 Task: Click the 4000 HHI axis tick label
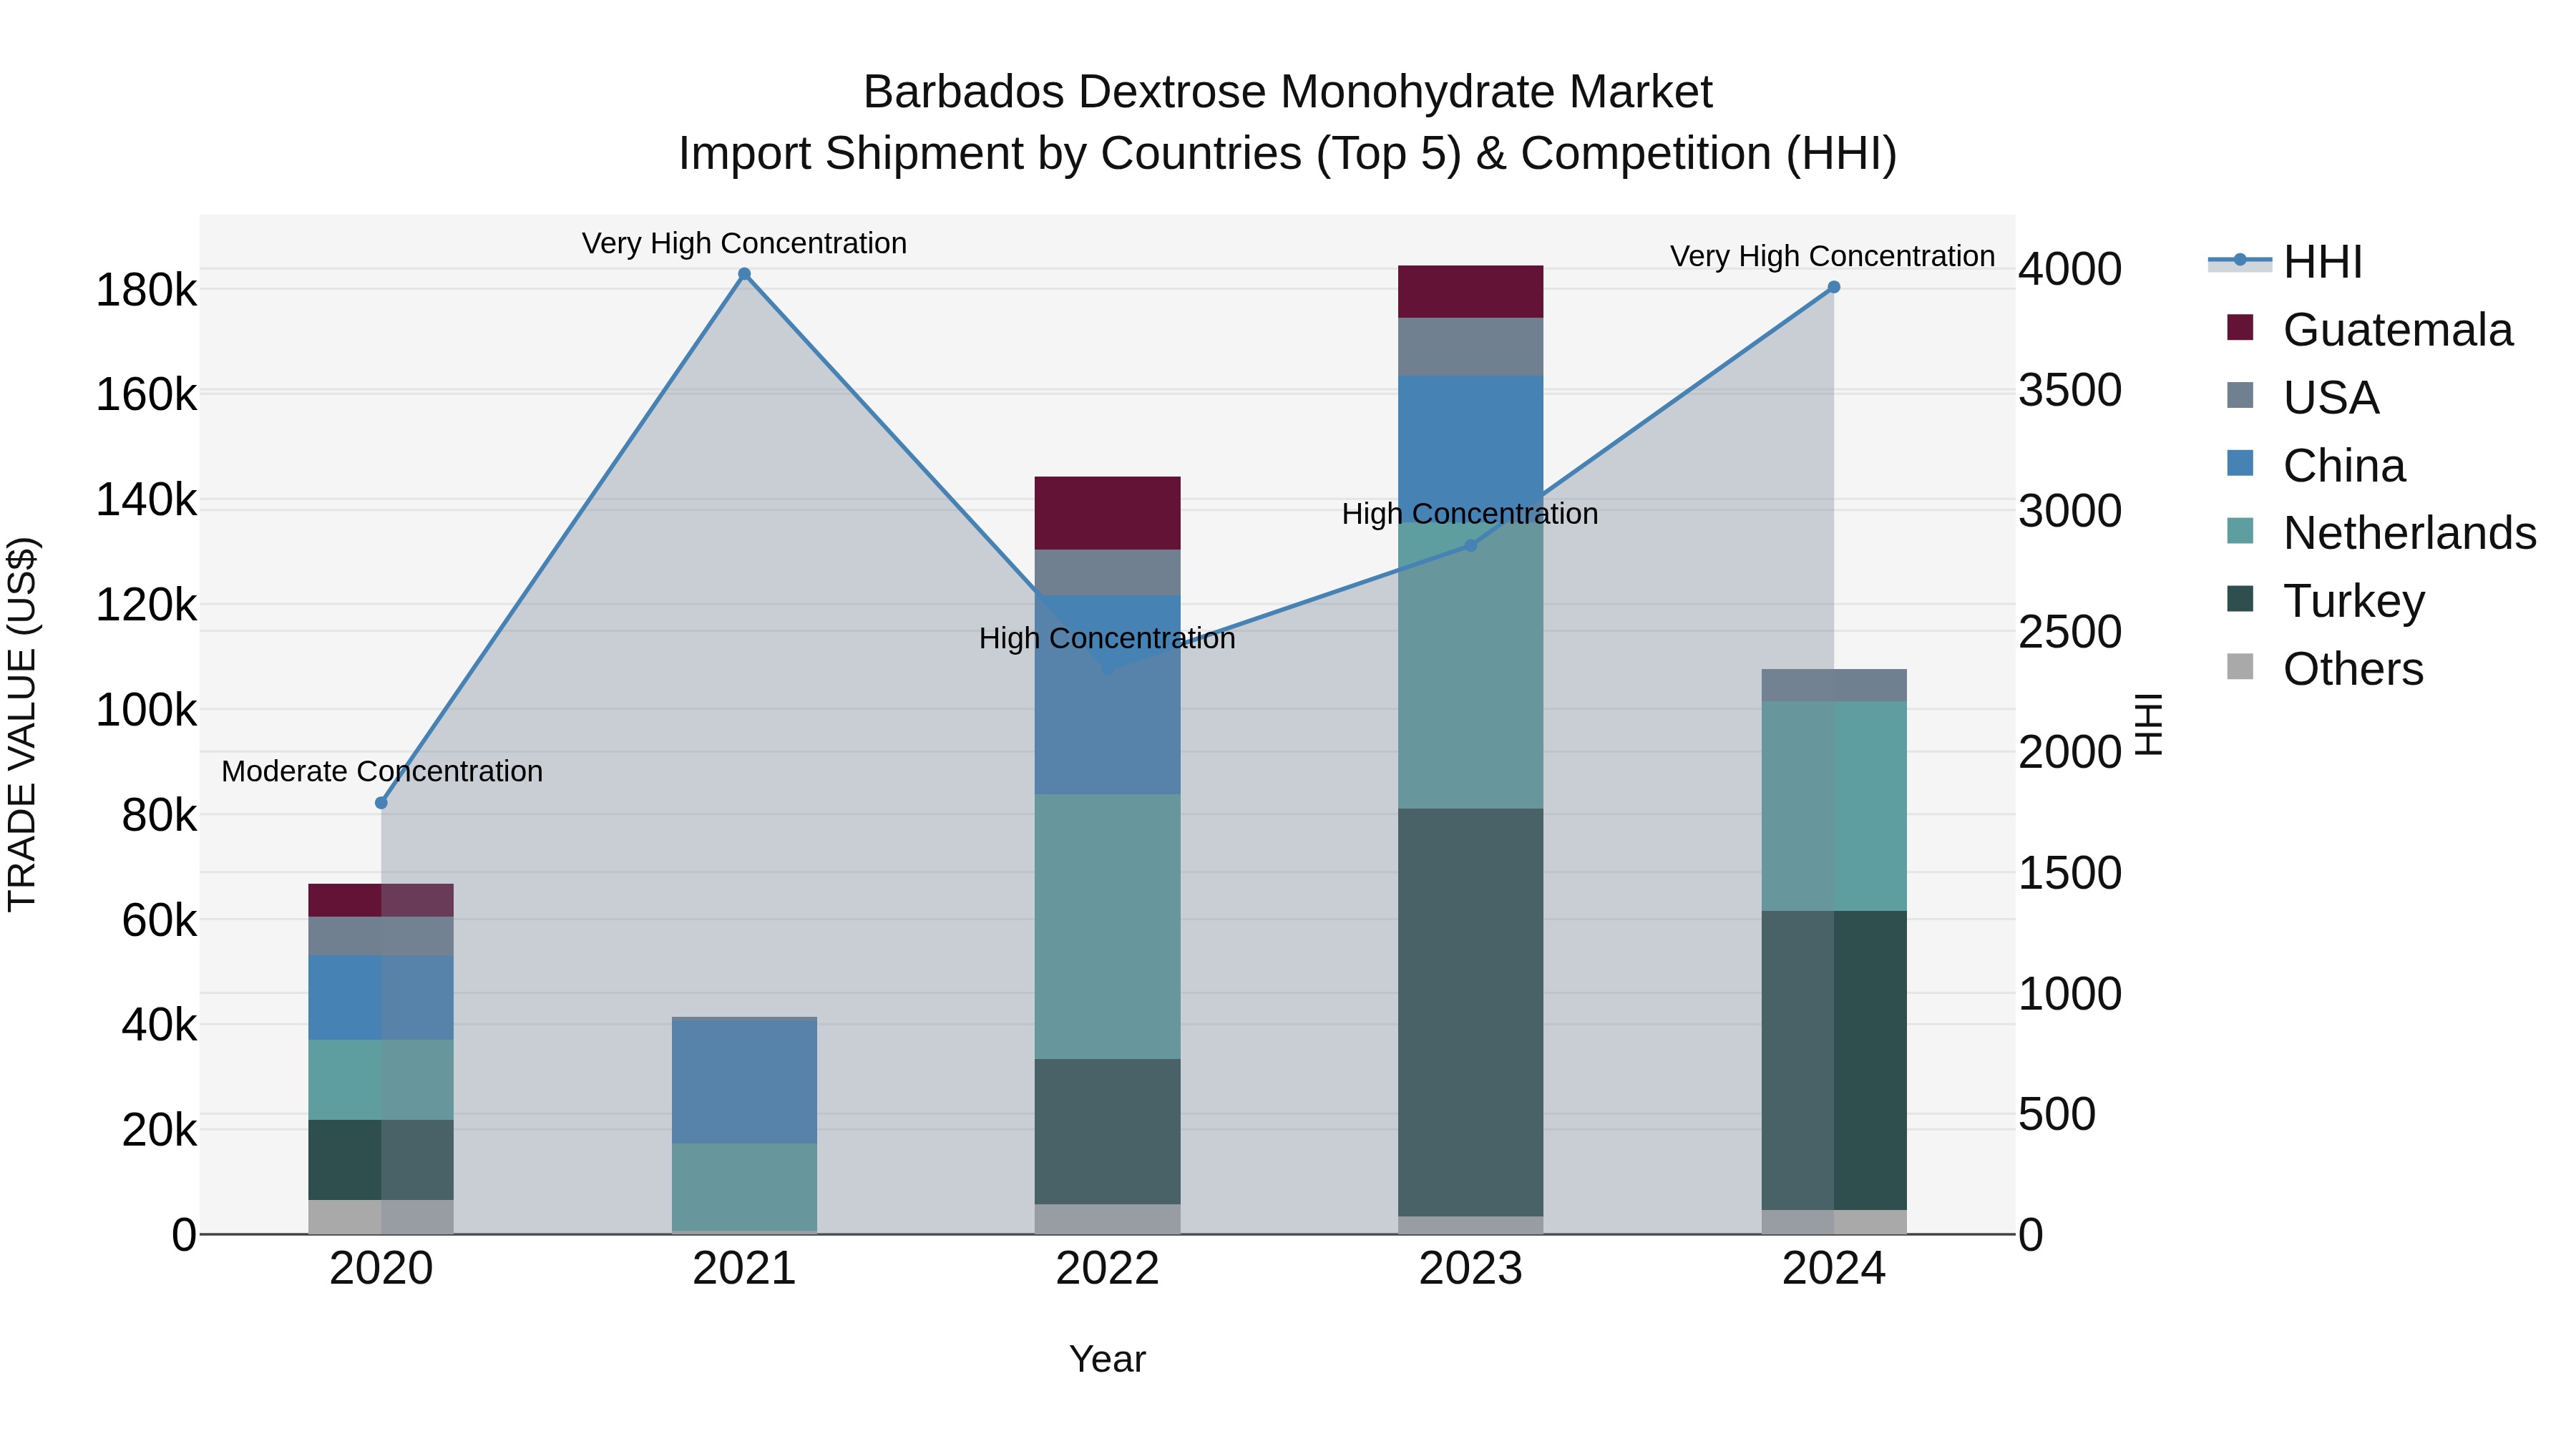tap(2069, 269)
